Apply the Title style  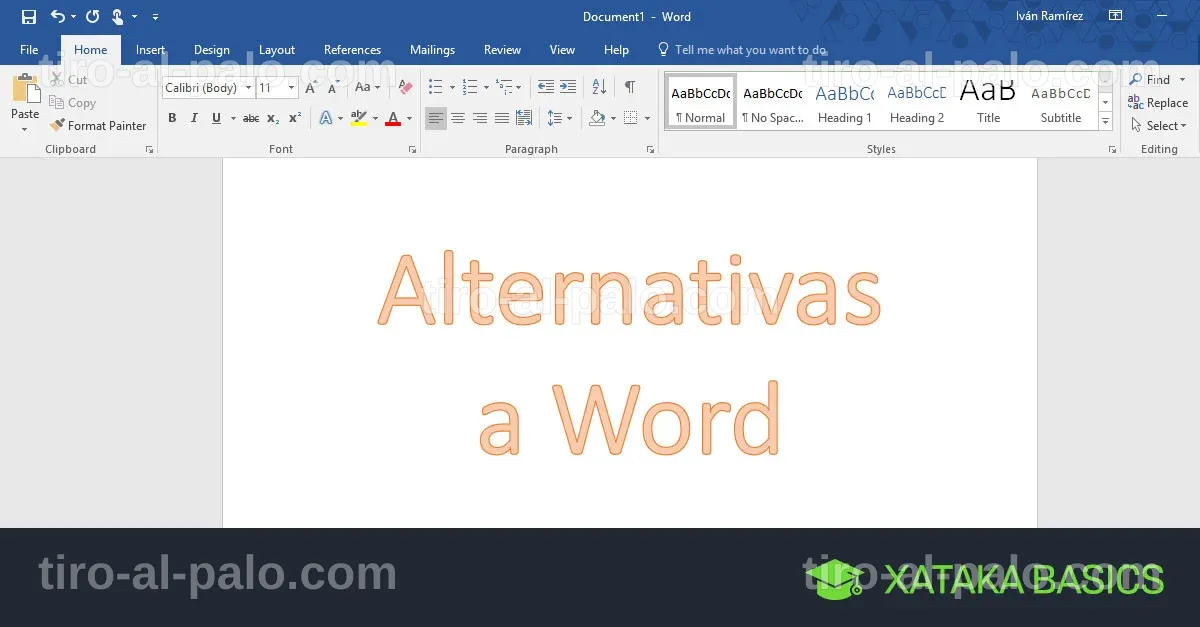[x=989, y=102]
